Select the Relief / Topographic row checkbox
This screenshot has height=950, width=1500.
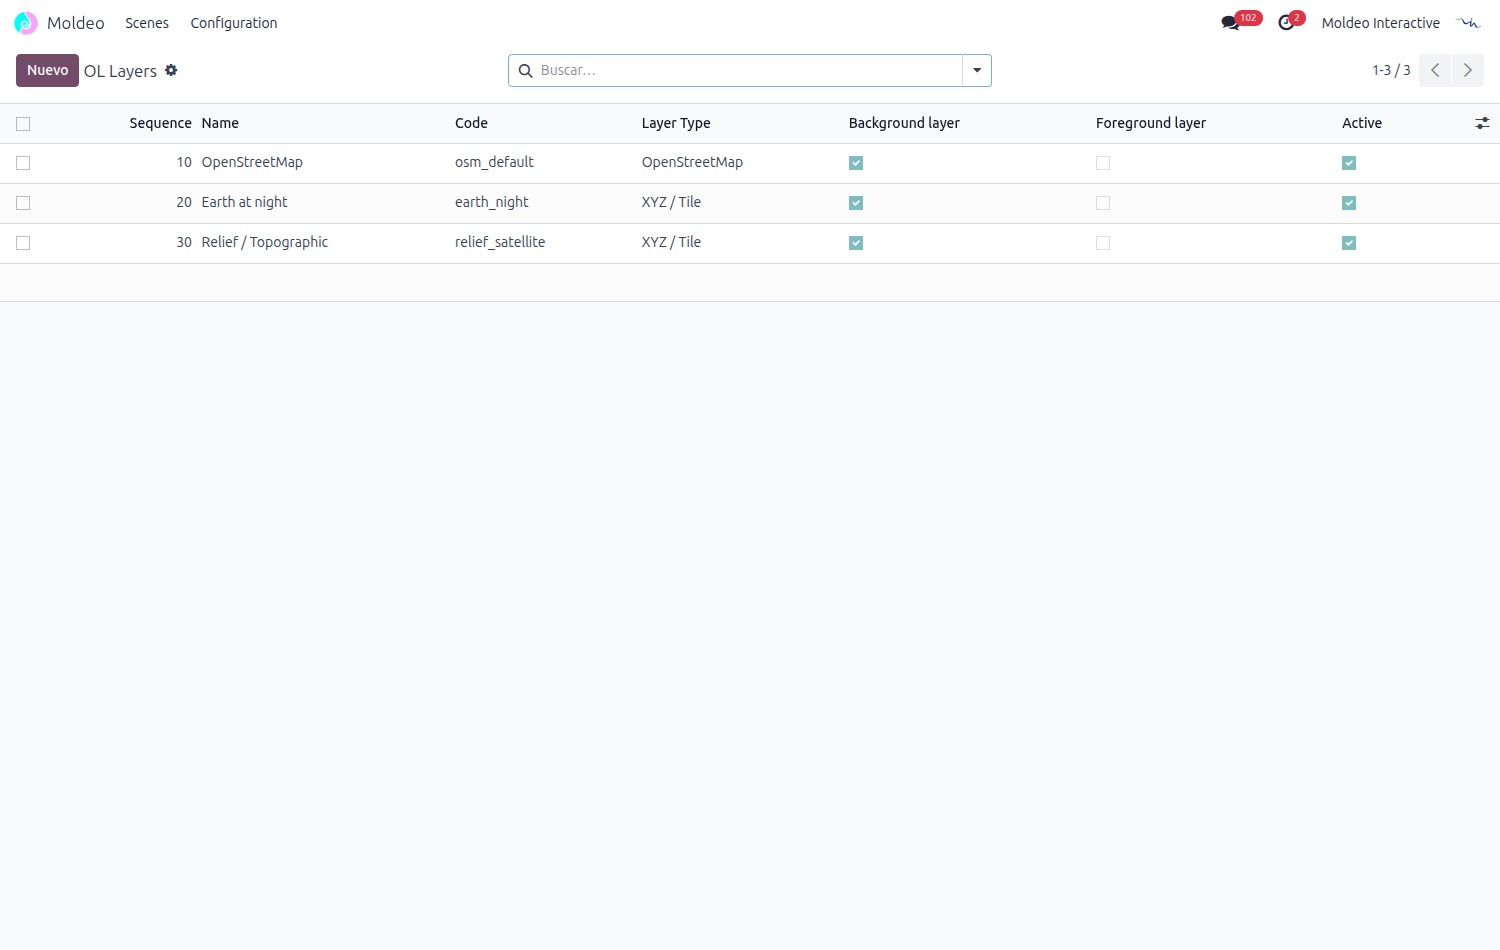23,243
